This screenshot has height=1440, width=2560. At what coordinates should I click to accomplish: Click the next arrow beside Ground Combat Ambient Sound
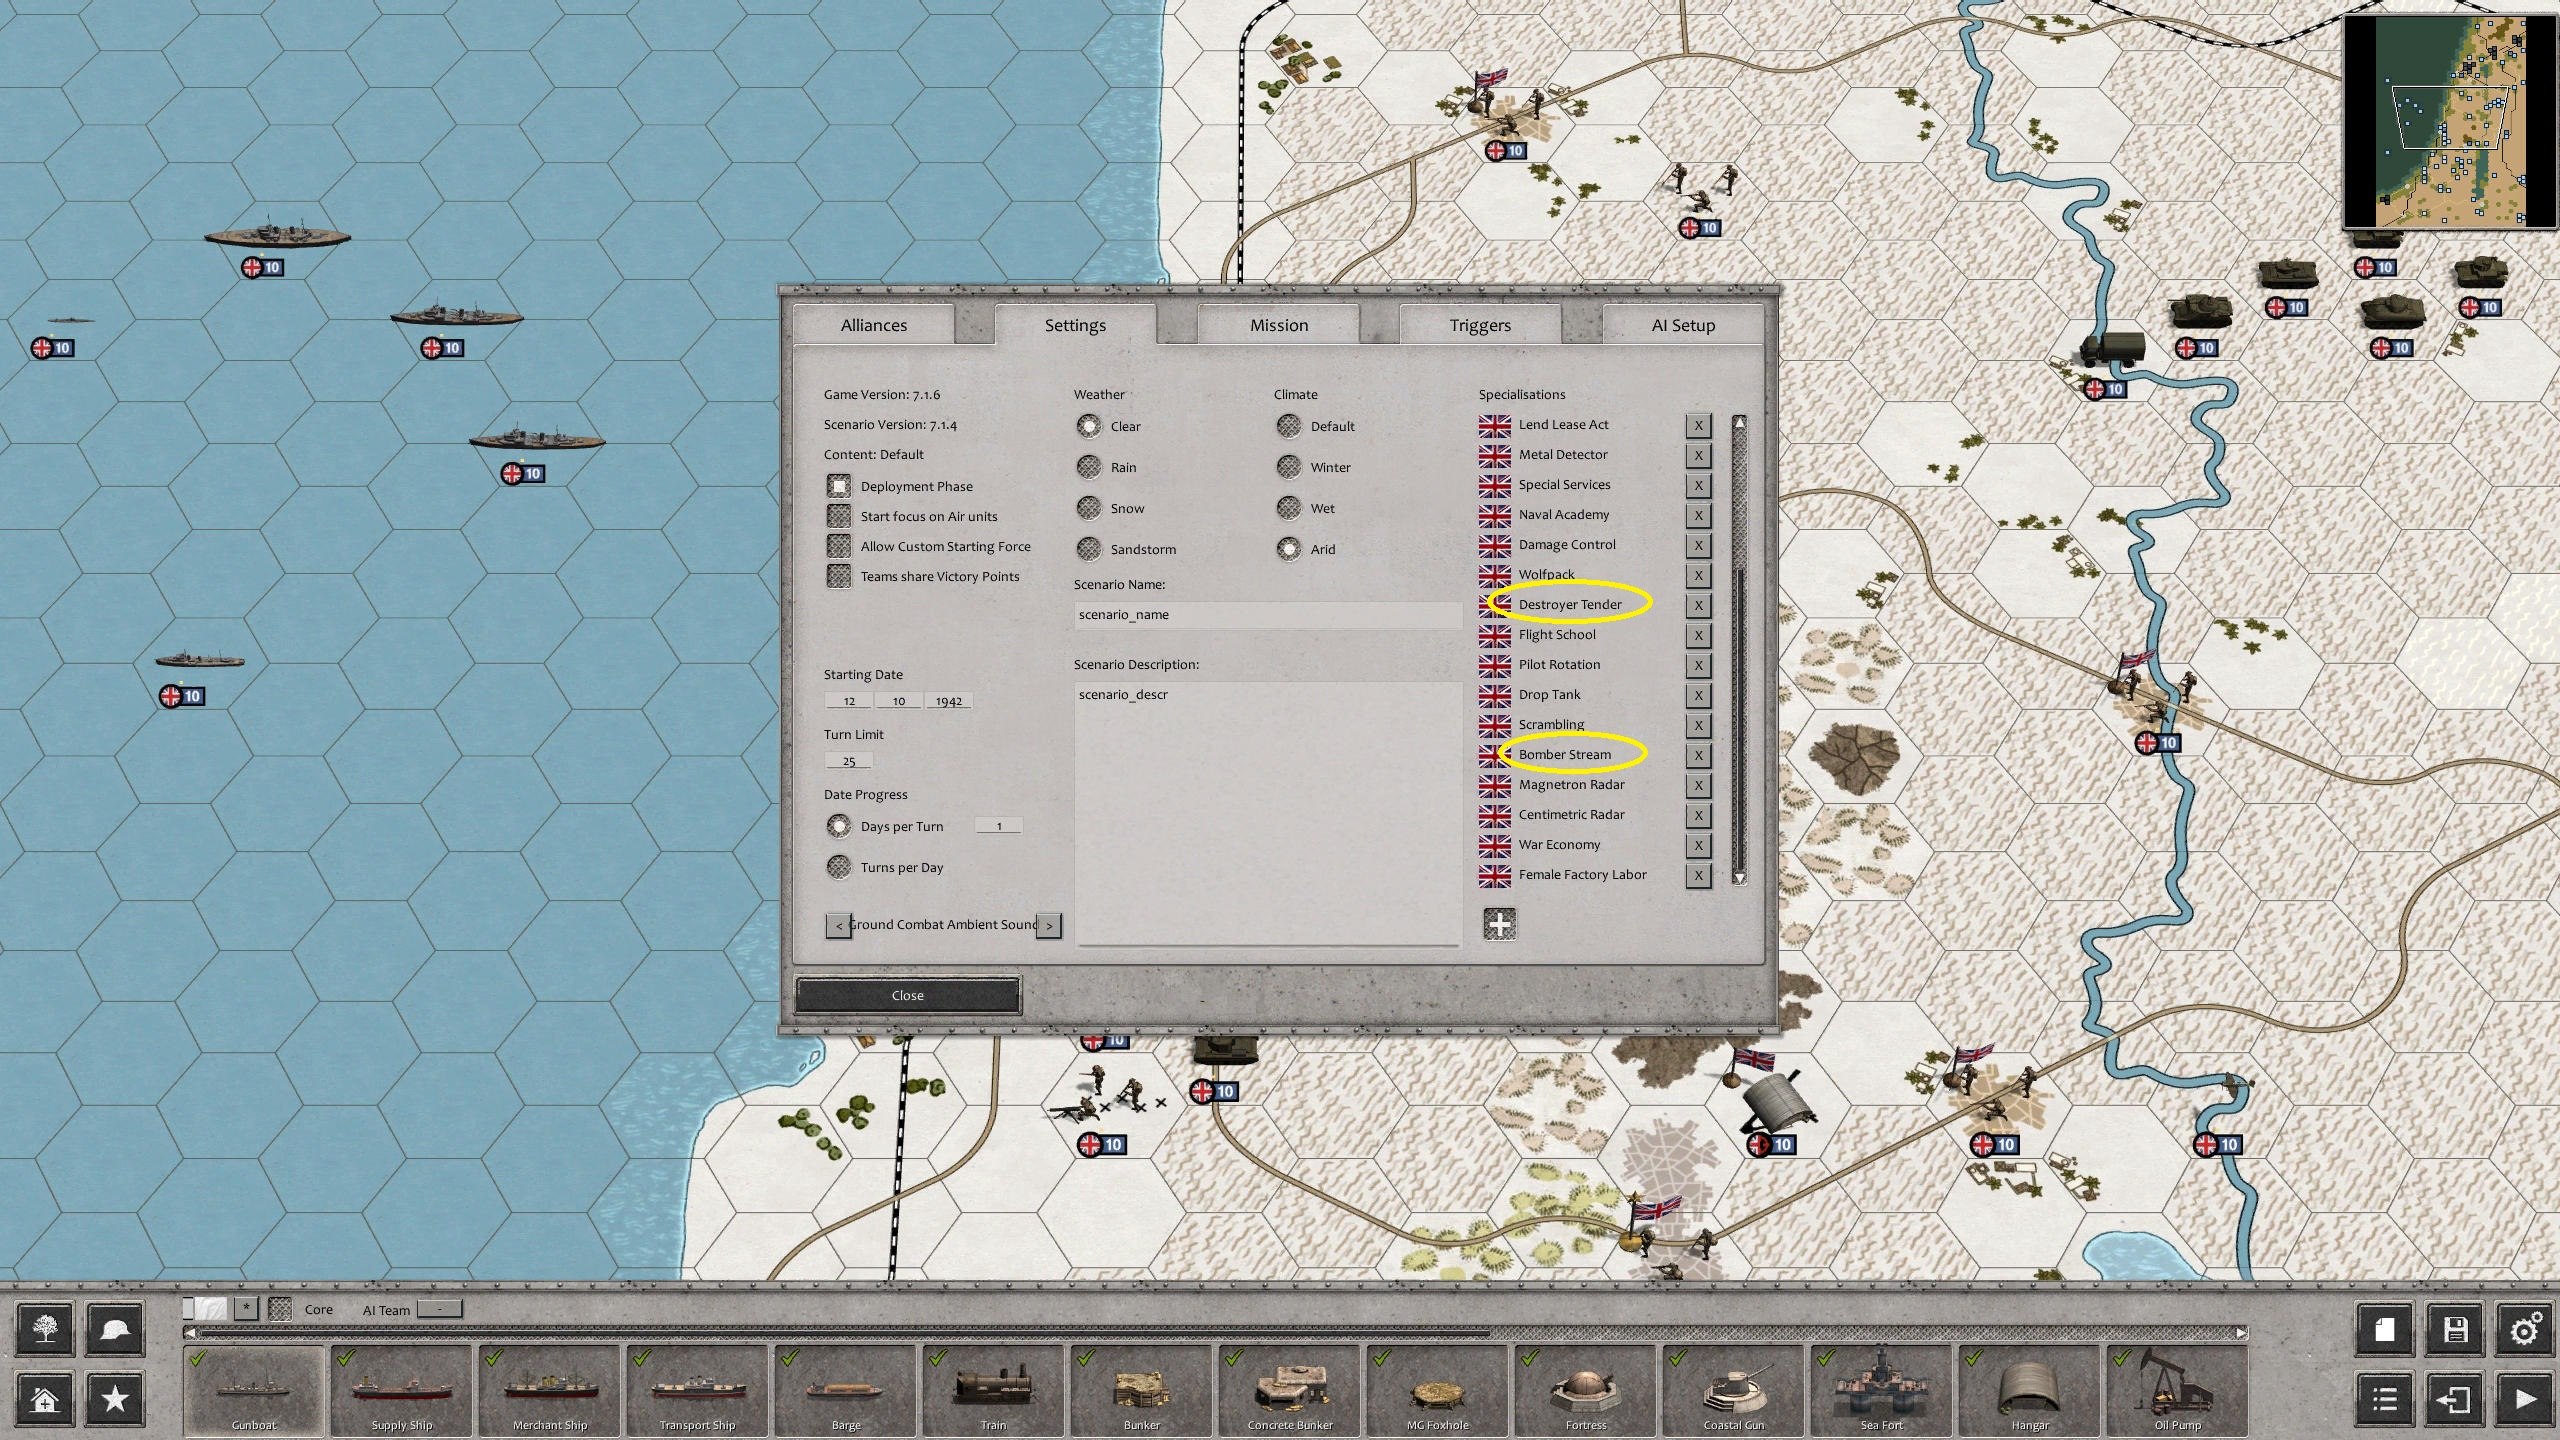[x=1049, y=925]
